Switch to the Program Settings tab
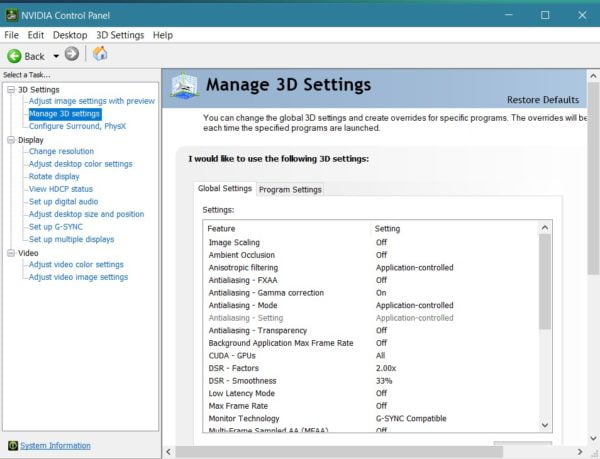This screenshot has height=459, width=600. pos(290,189)
